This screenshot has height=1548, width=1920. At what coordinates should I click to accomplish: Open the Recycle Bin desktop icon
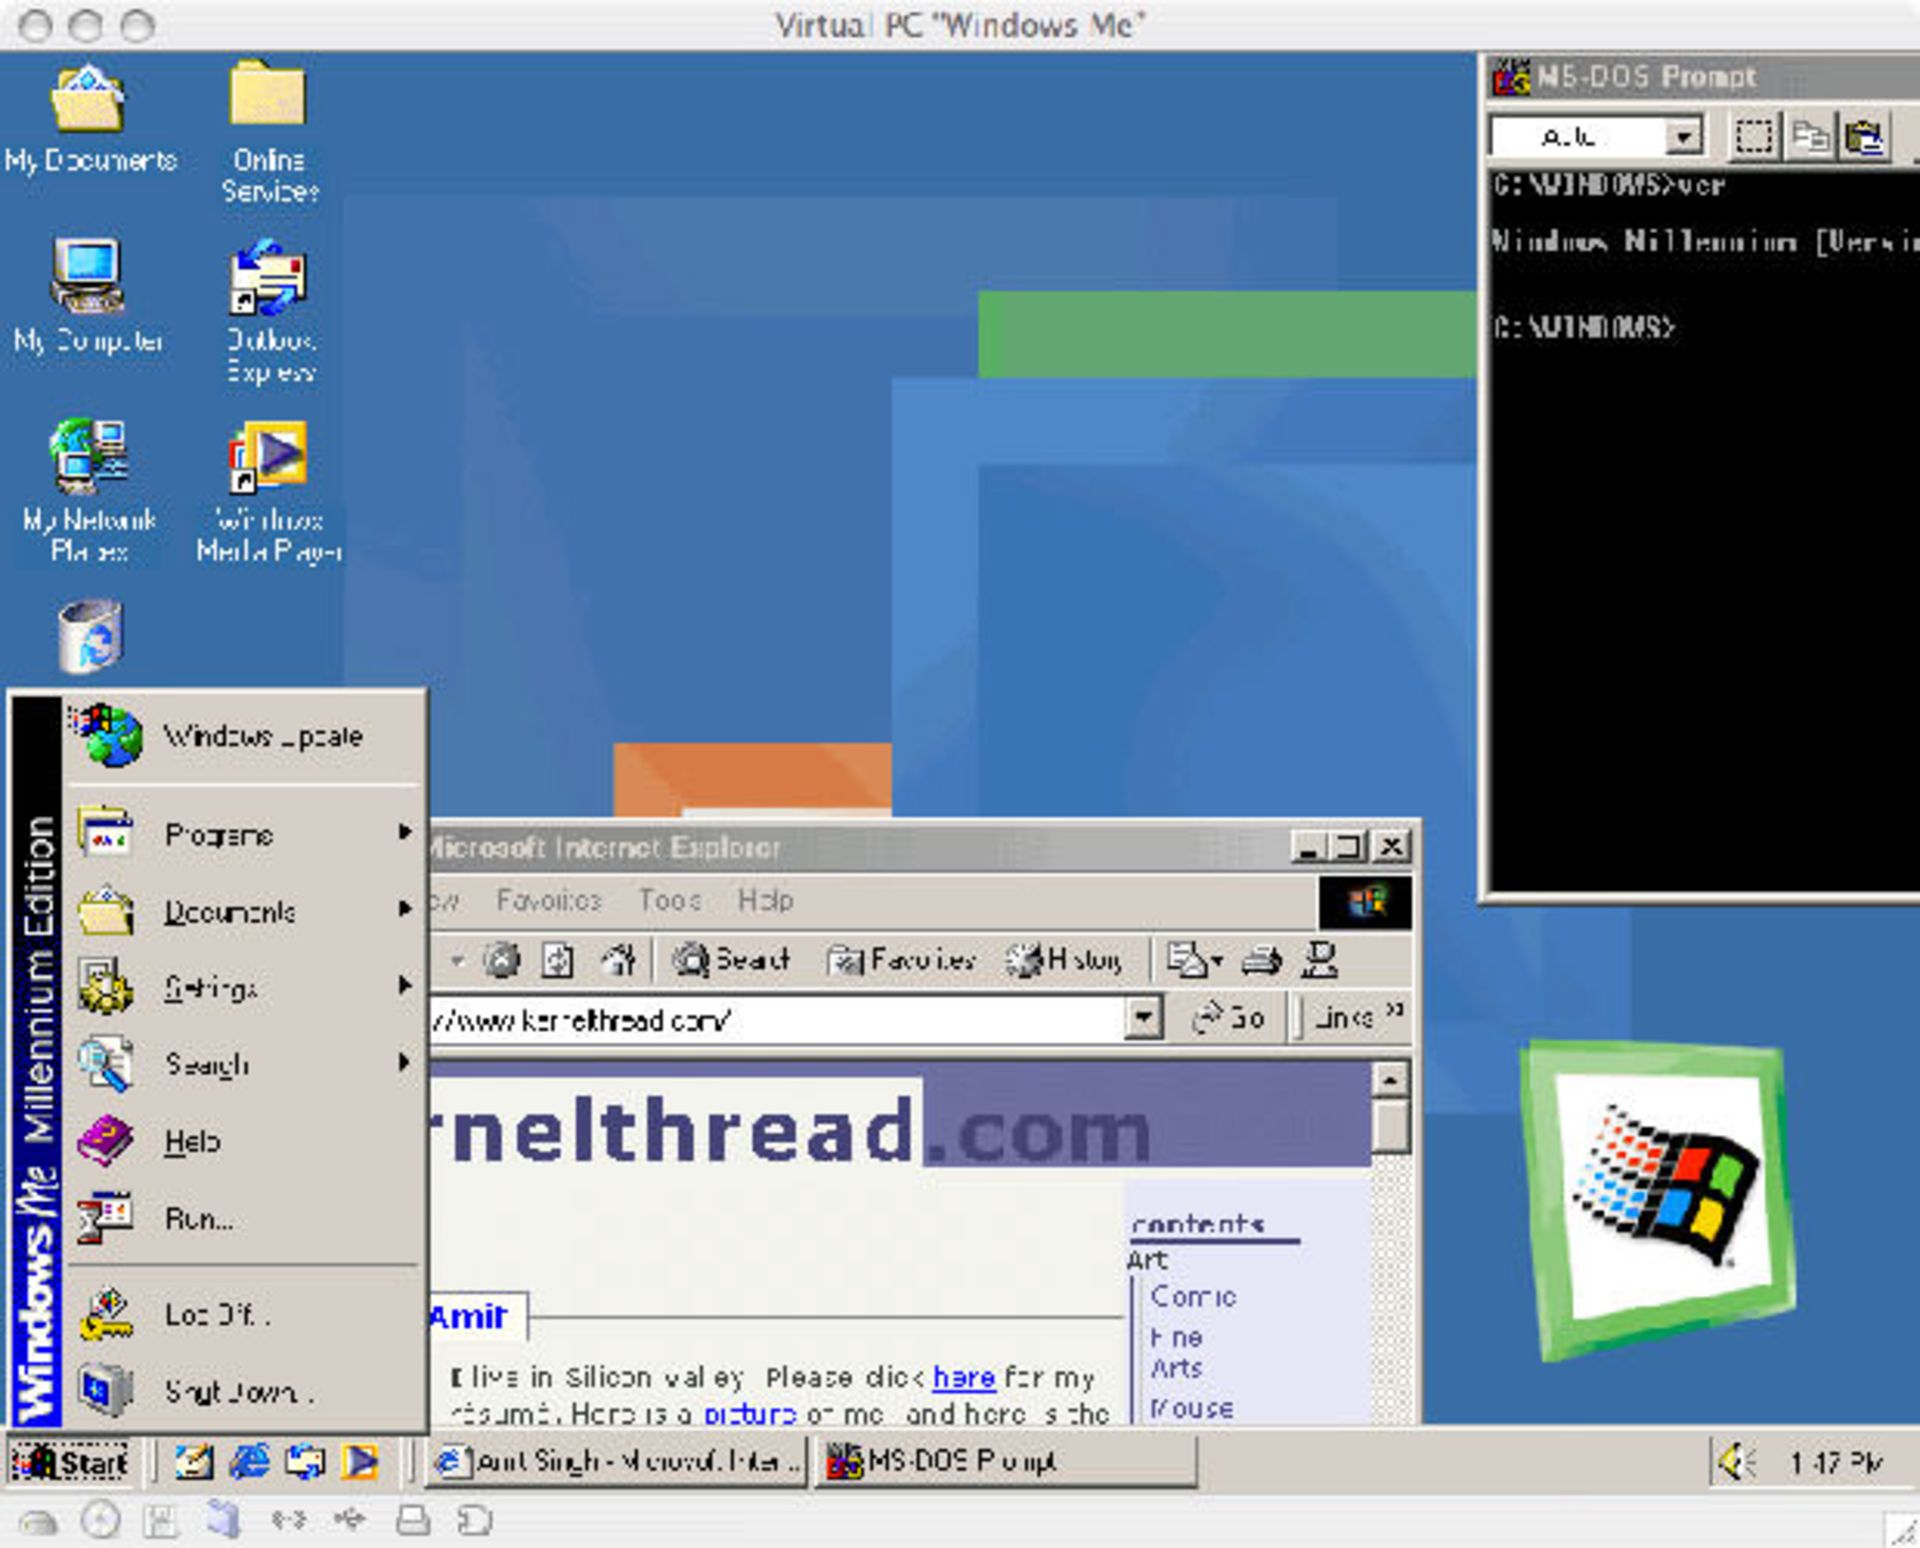[90, 635]
